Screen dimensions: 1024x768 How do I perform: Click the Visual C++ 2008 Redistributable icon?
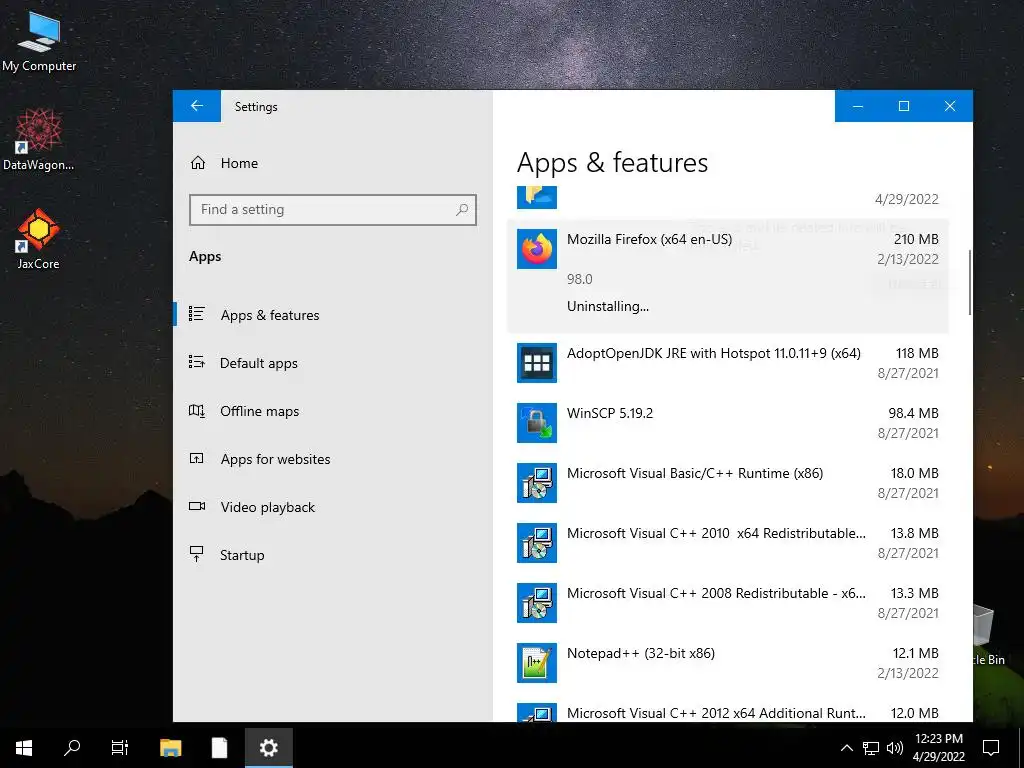[537, 603]
